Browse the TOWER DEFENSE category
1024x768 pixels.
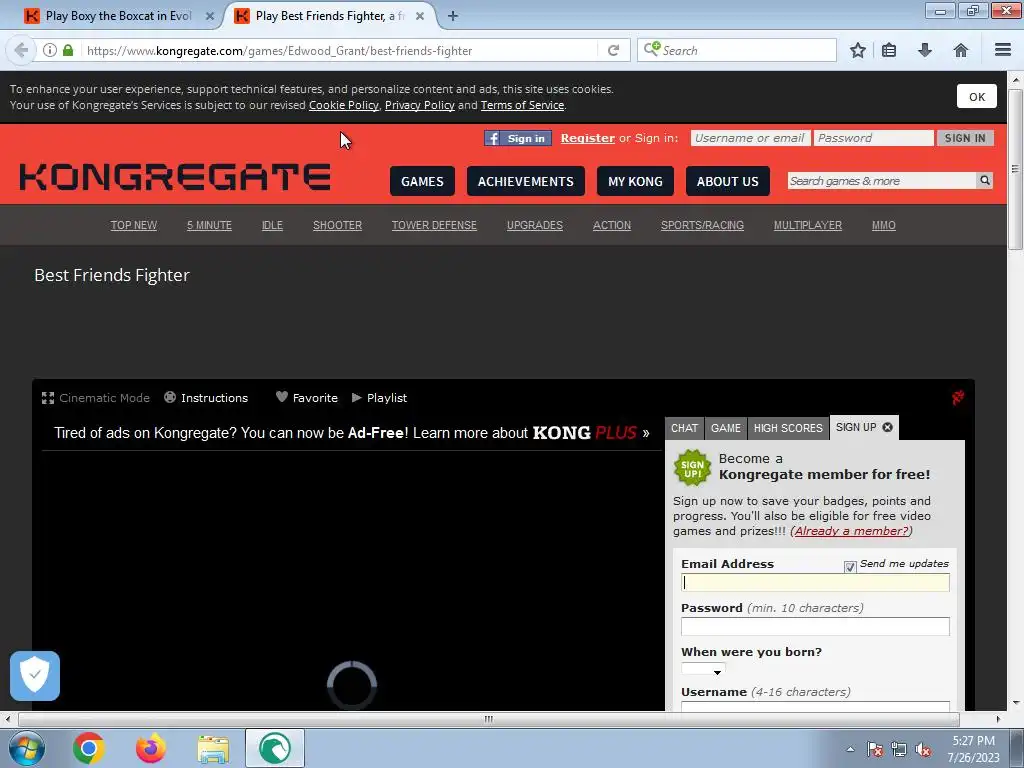pos(434,225)
